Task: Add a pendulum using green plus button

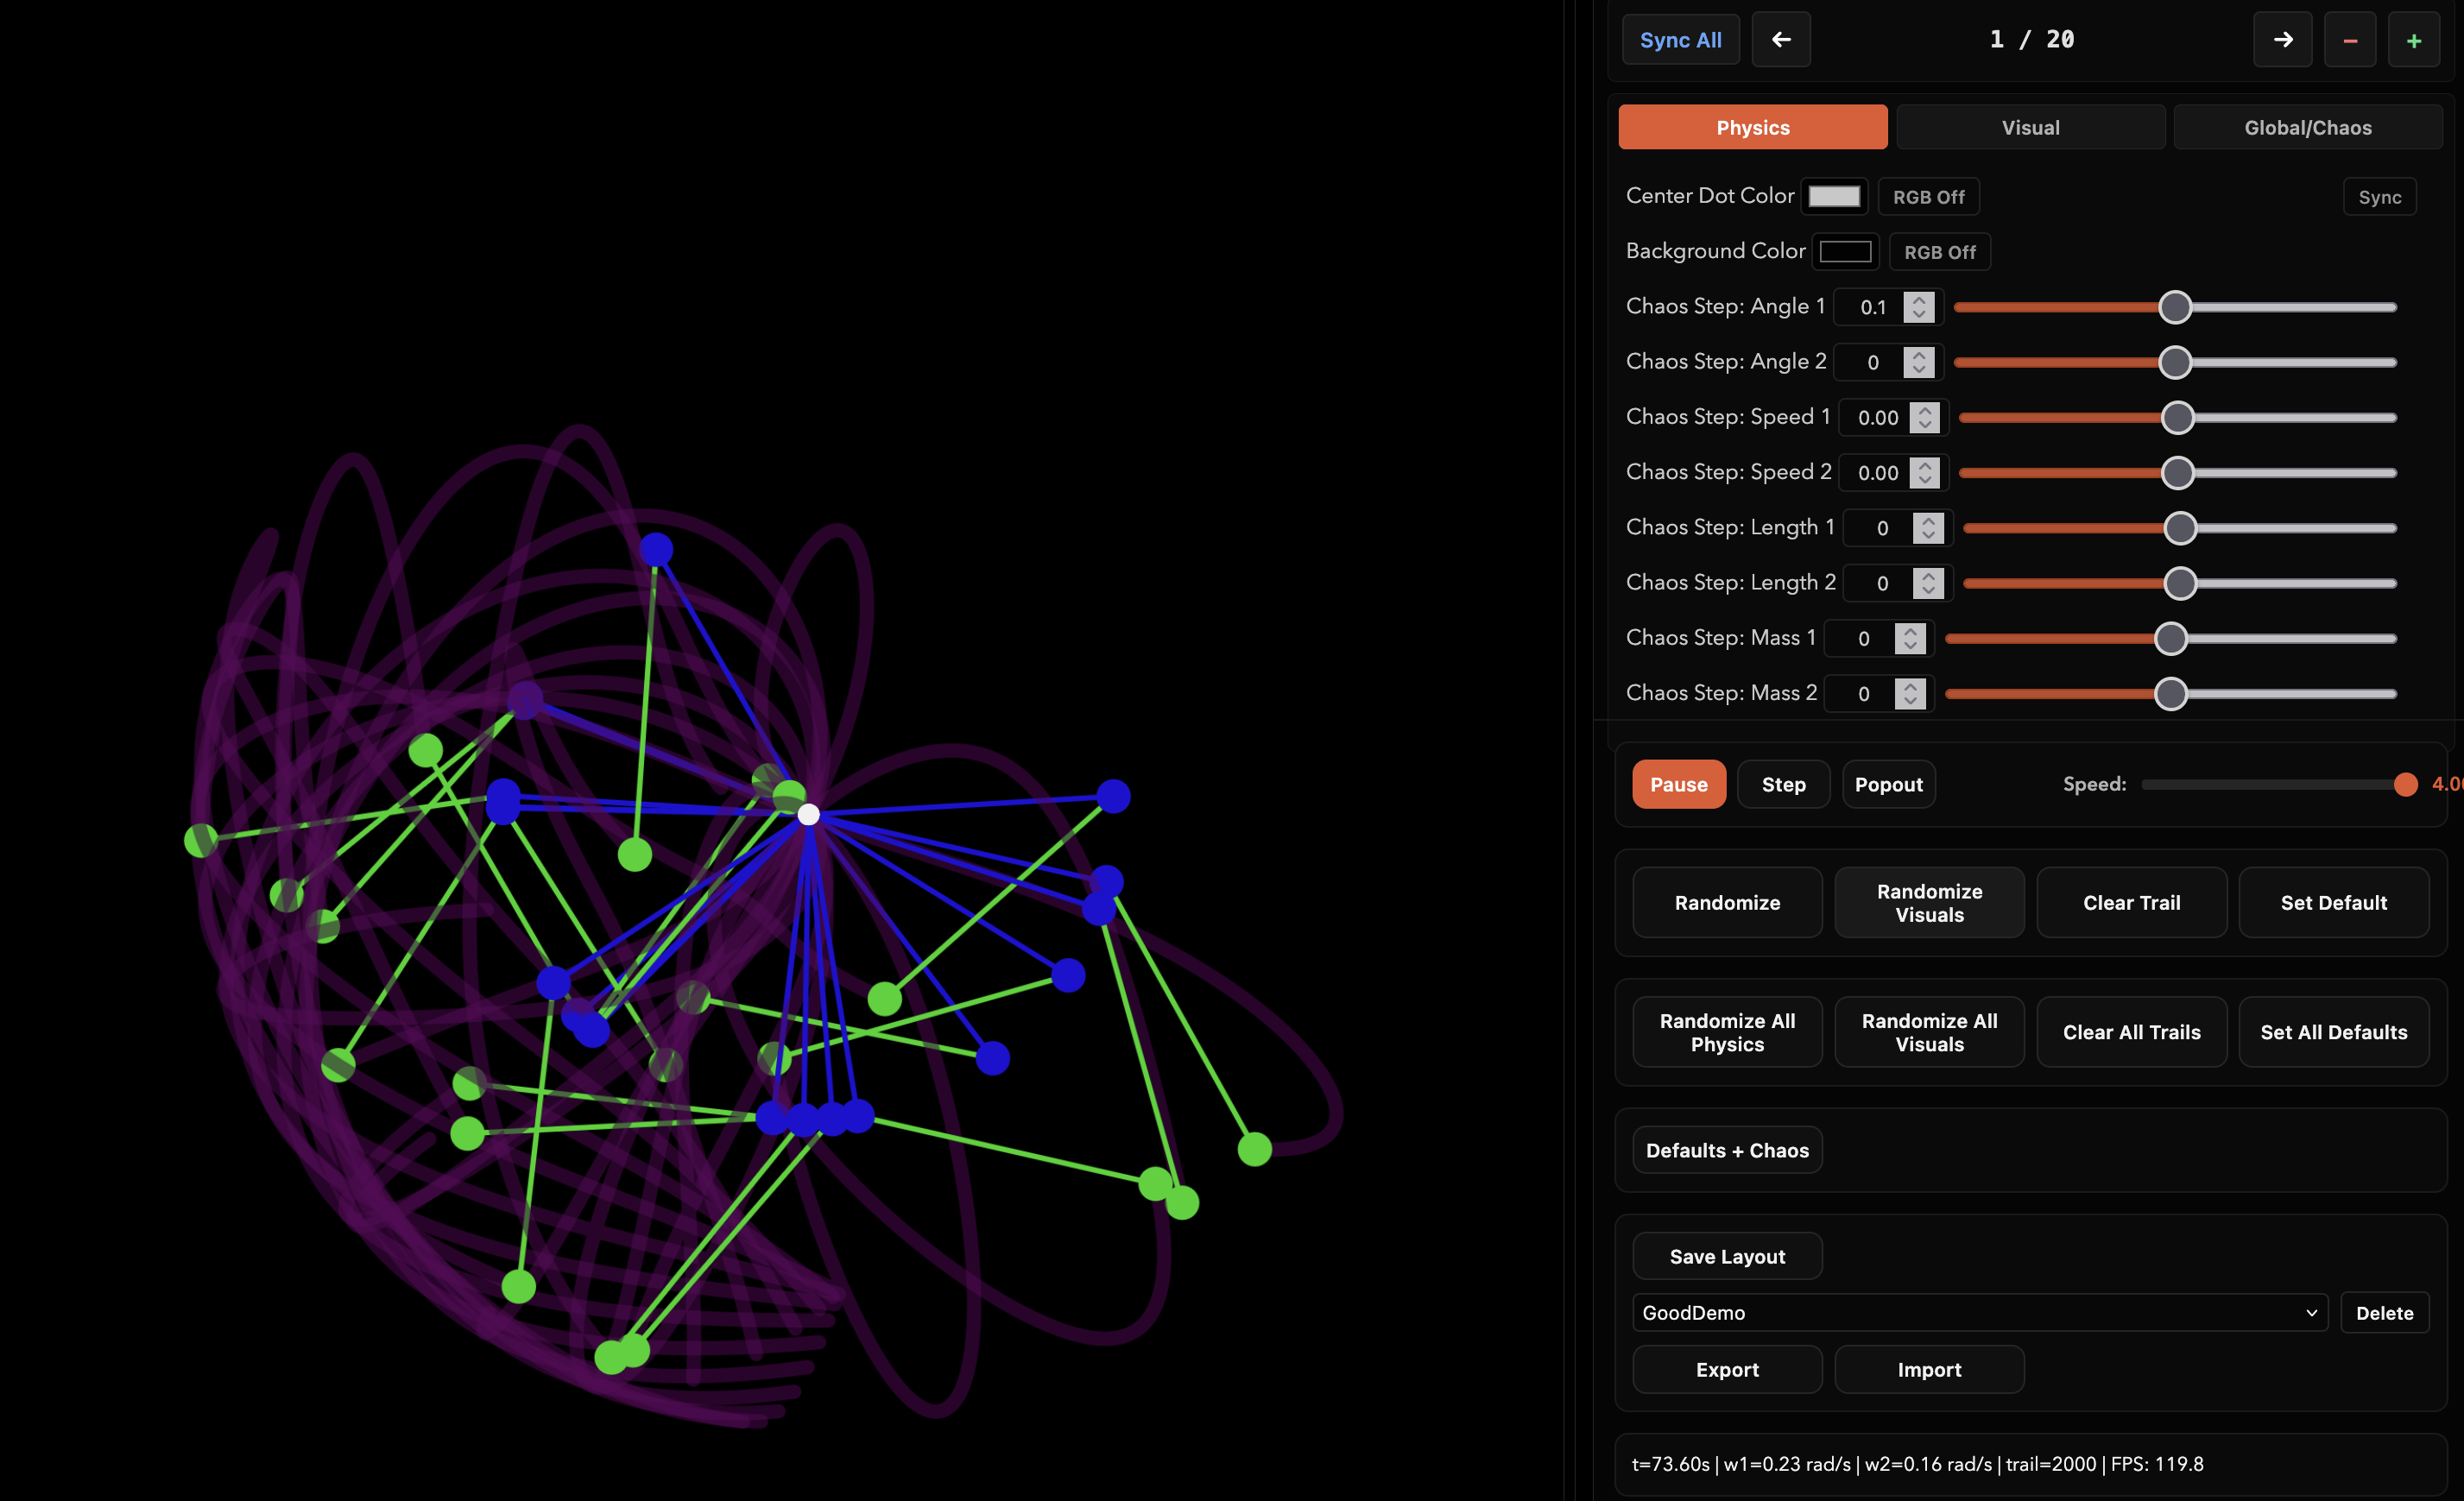Action: tap(2413, 40)
